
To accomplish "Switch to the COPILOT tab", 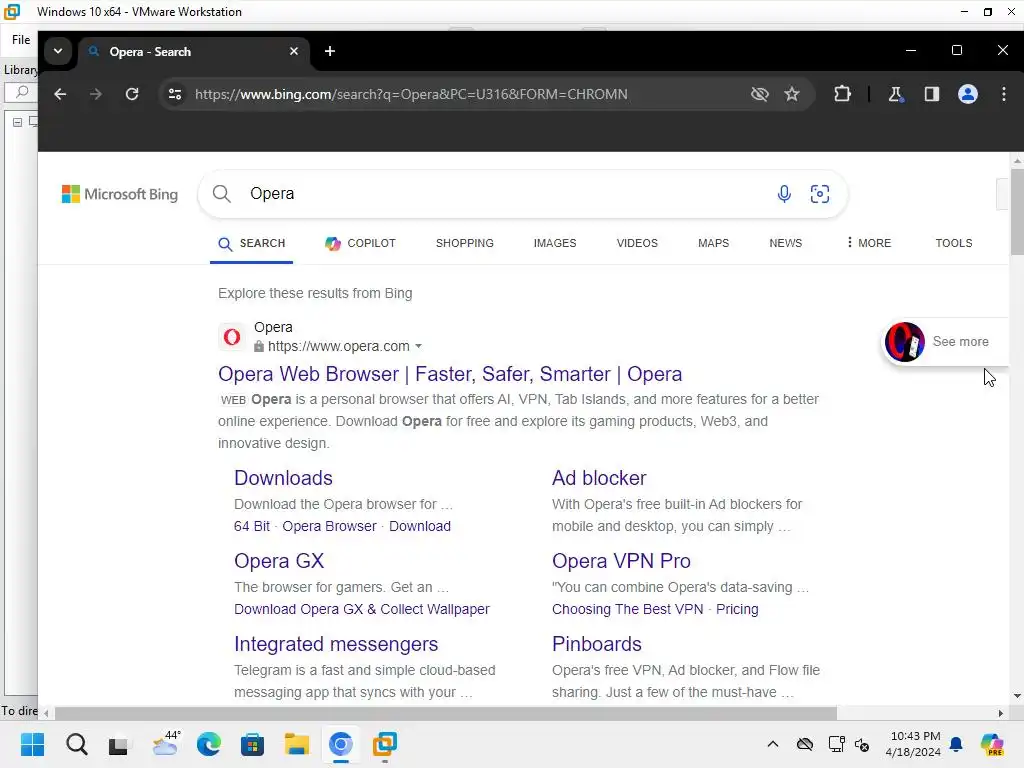I will (x=360, y=243).
